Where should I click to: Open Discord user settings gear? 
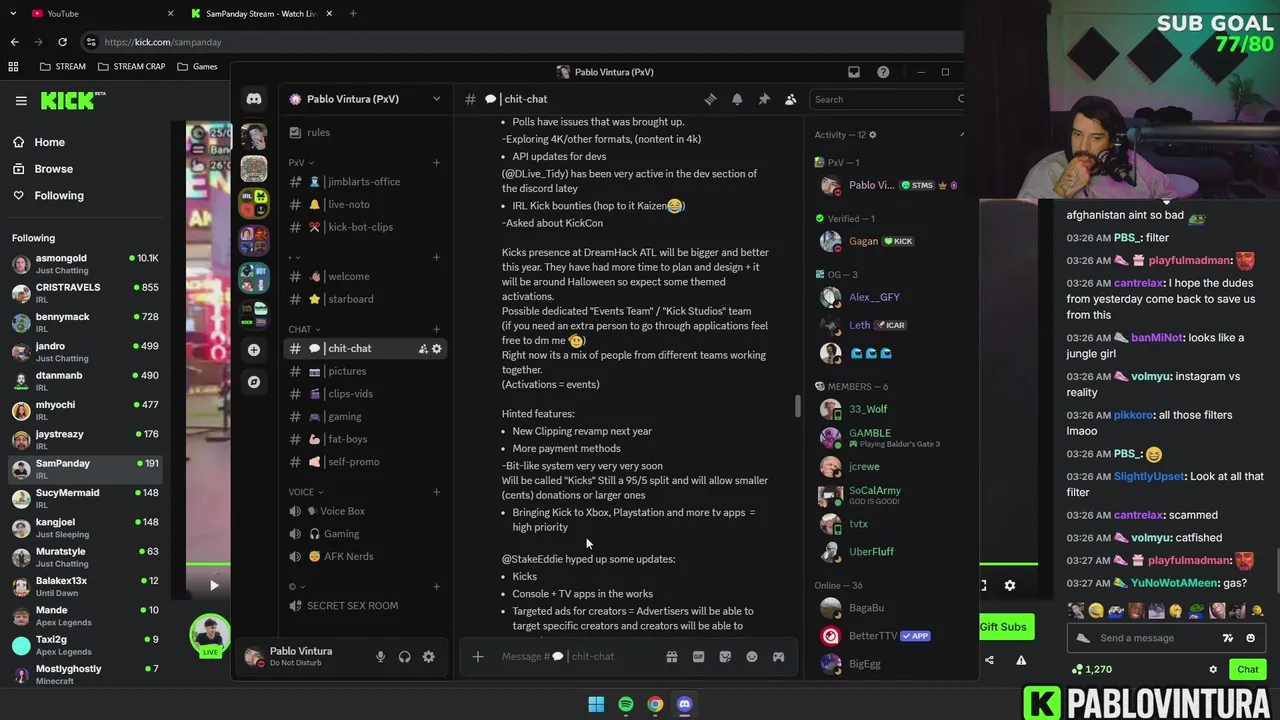pyautogui.click(x=428, y=657)
